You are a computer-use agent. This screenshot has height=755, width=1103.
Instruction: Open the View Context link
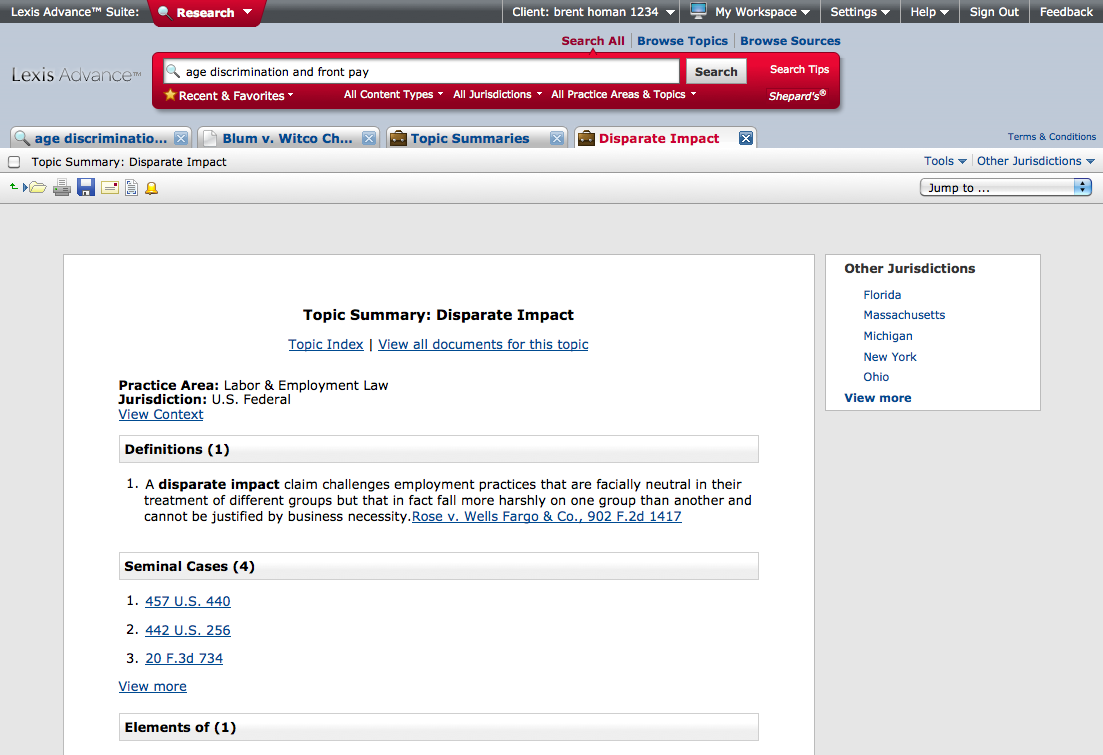(161, 414)
